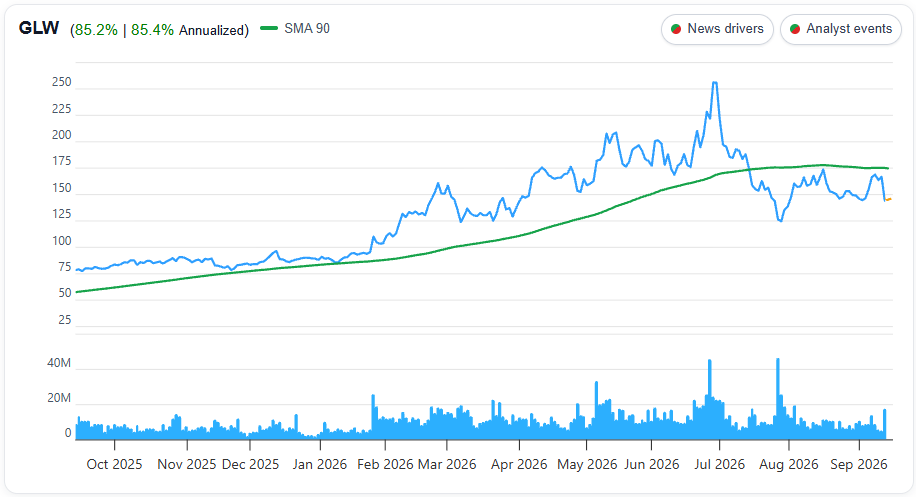Image resolution: width=916 pixels, height=497 pixels.
Task: Click the 20M volume axis label
Action: (x=59, y=398)
